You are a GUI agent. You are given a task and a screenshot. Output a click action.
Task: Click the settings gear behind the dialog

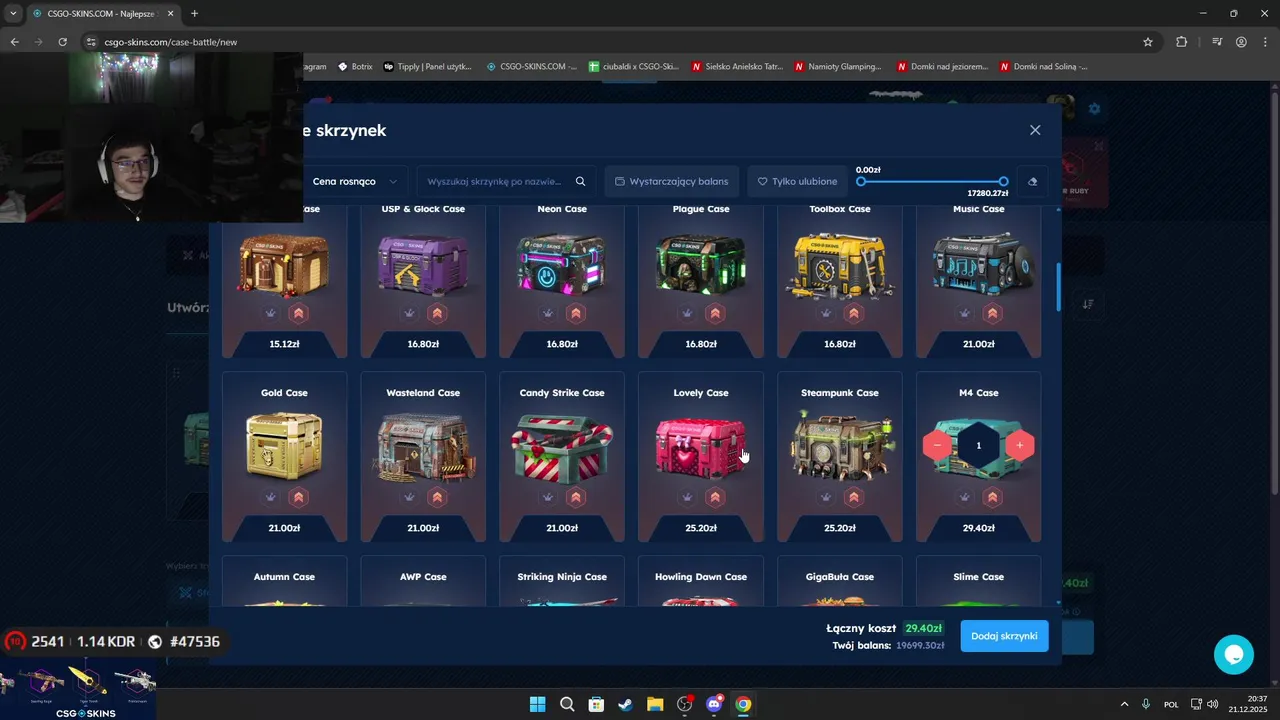click(1094, 108)
